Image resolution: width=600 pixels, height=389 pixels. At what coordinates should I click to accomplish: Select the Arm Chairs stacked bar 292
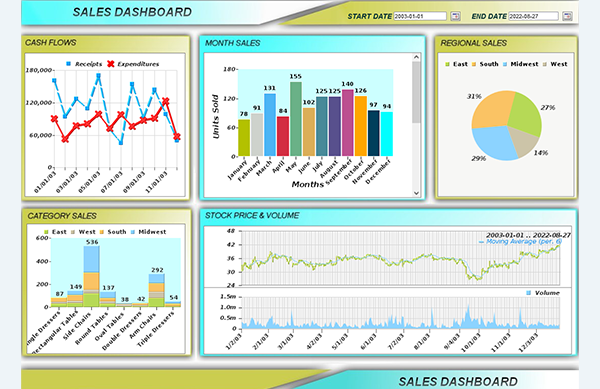click(157, 290)
